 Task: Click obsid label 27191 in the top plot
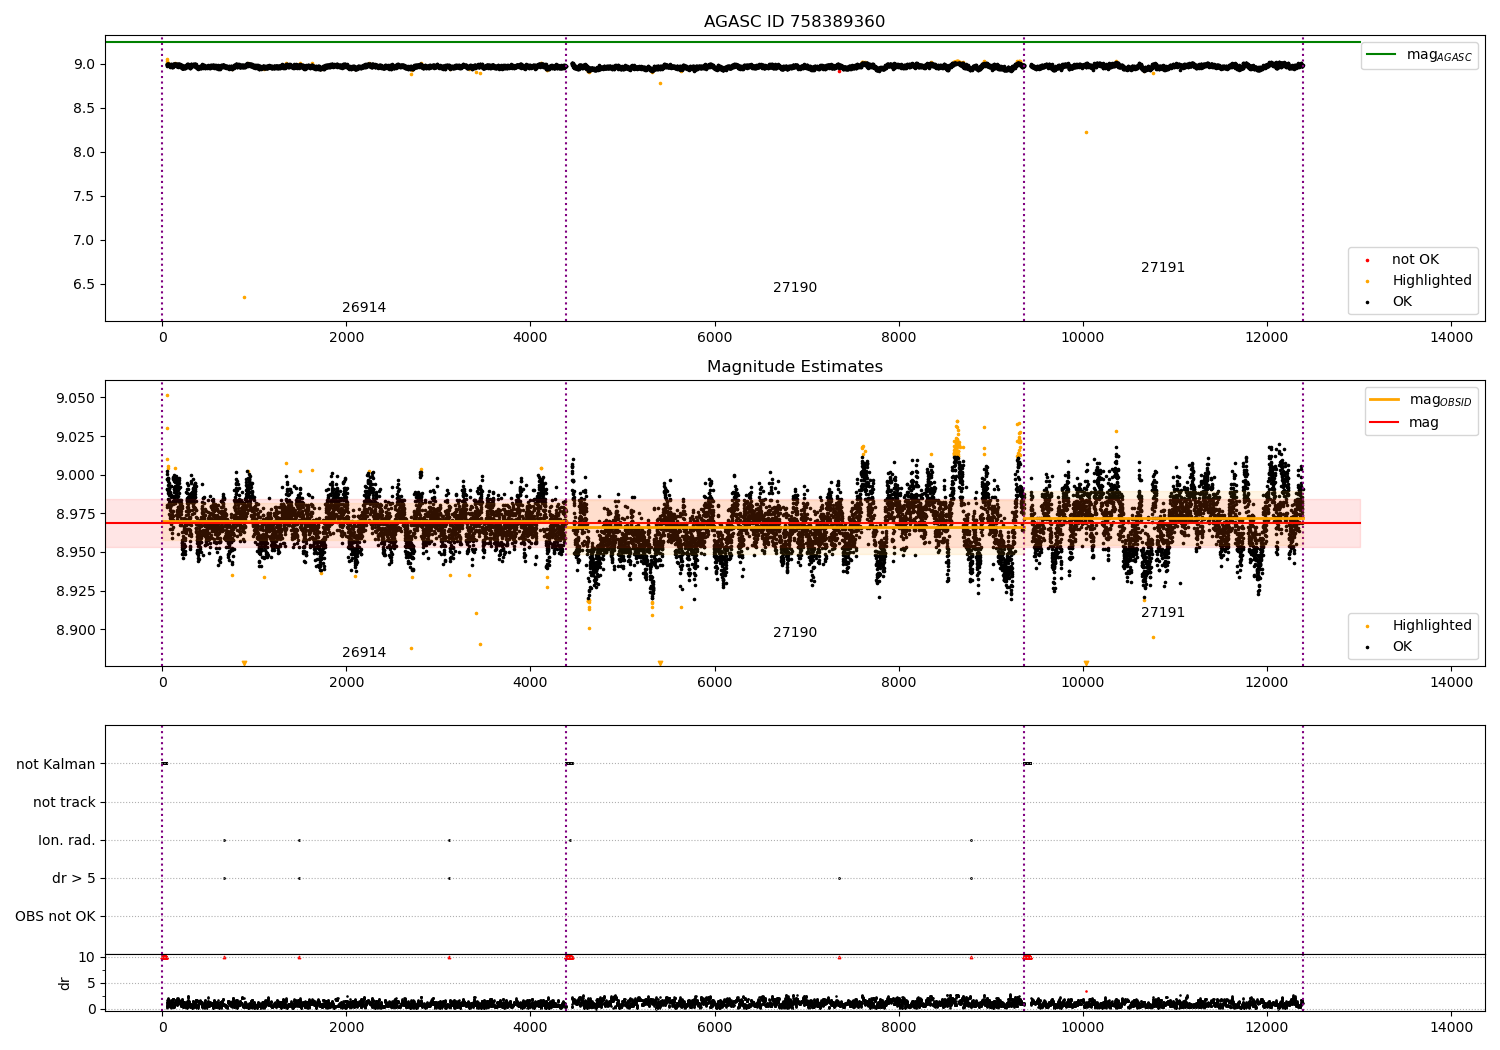click(x=1163, y=268)
